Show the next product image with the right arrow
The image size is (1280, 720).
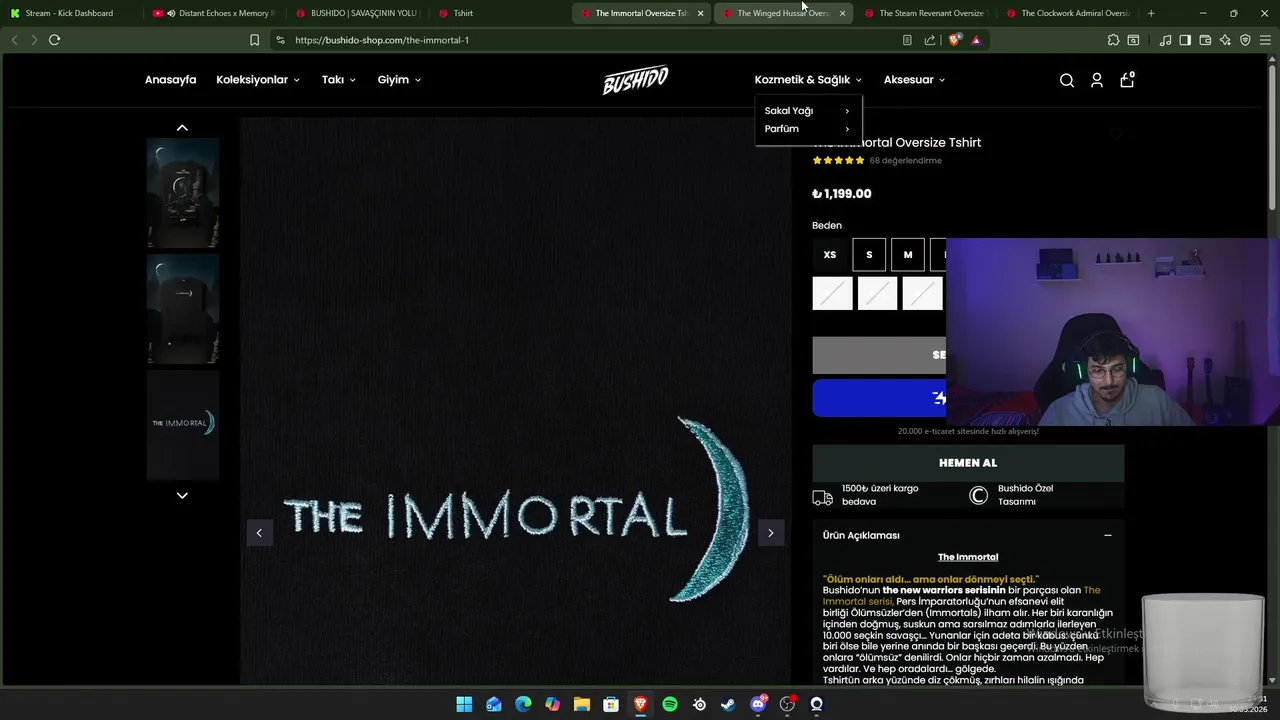coord(770,533)
